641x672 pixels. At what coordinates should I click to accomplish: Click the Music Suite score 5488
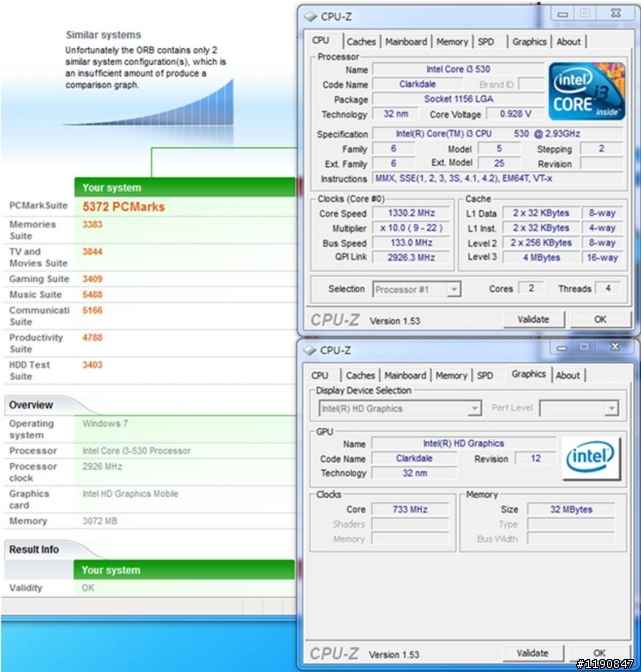pyautogui.click(x=92, y=294)
